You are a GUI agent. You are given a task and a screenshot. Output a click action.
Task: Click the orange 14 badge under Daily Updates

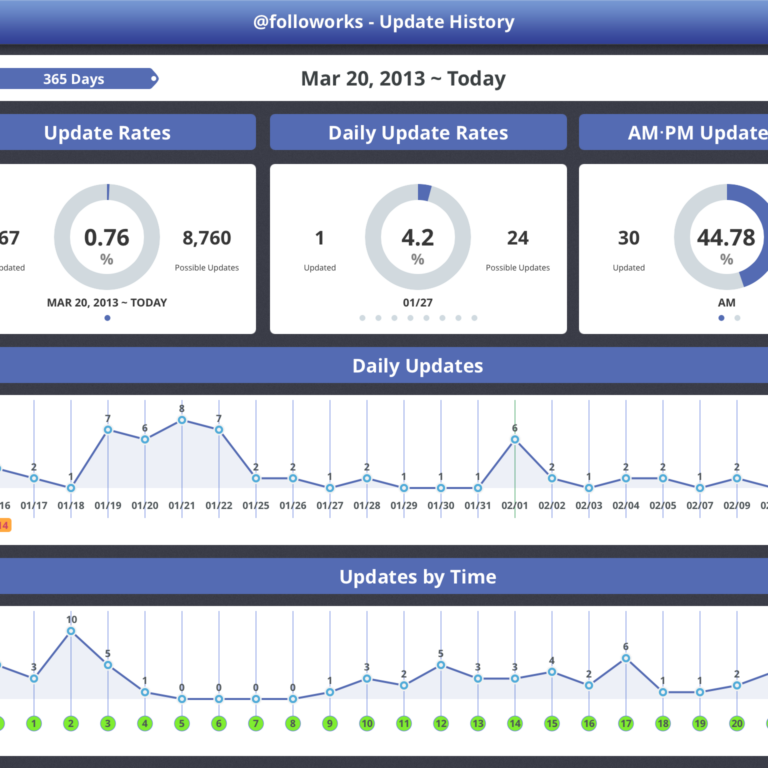coord(4,525)
